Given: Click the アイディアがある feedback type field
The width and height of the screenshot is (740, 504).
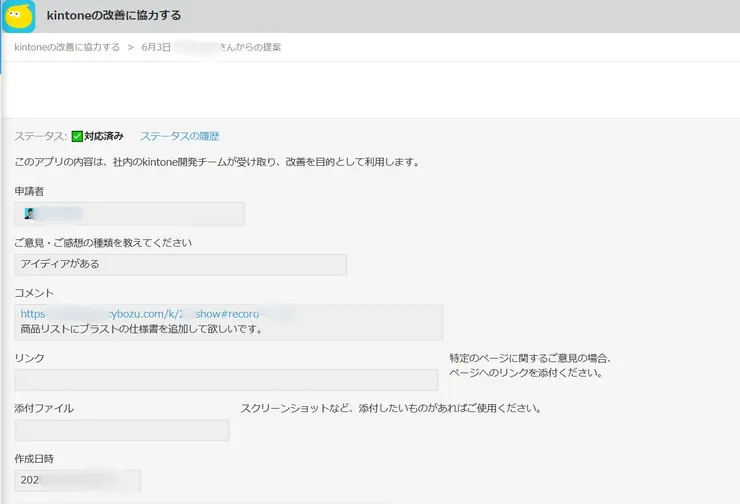Looking at the screenshot, I should pos(180,264).
